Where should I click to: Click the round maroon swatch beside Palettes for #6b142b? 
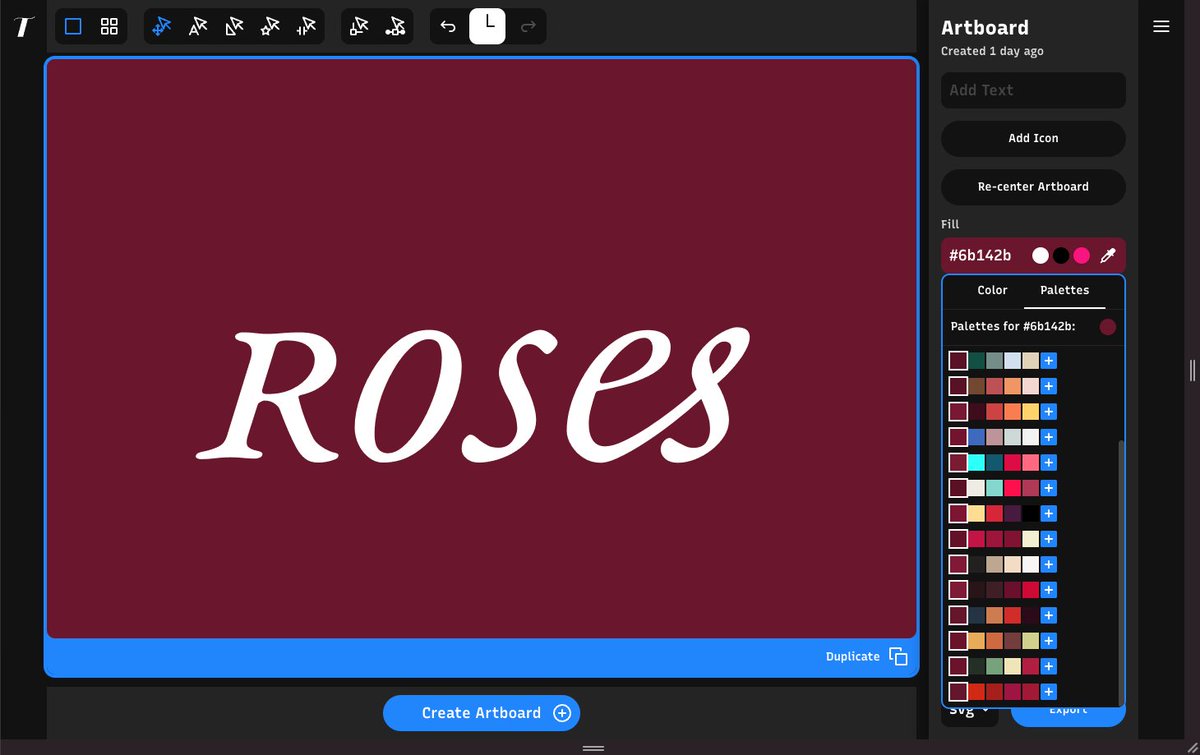click(1107, 327)
